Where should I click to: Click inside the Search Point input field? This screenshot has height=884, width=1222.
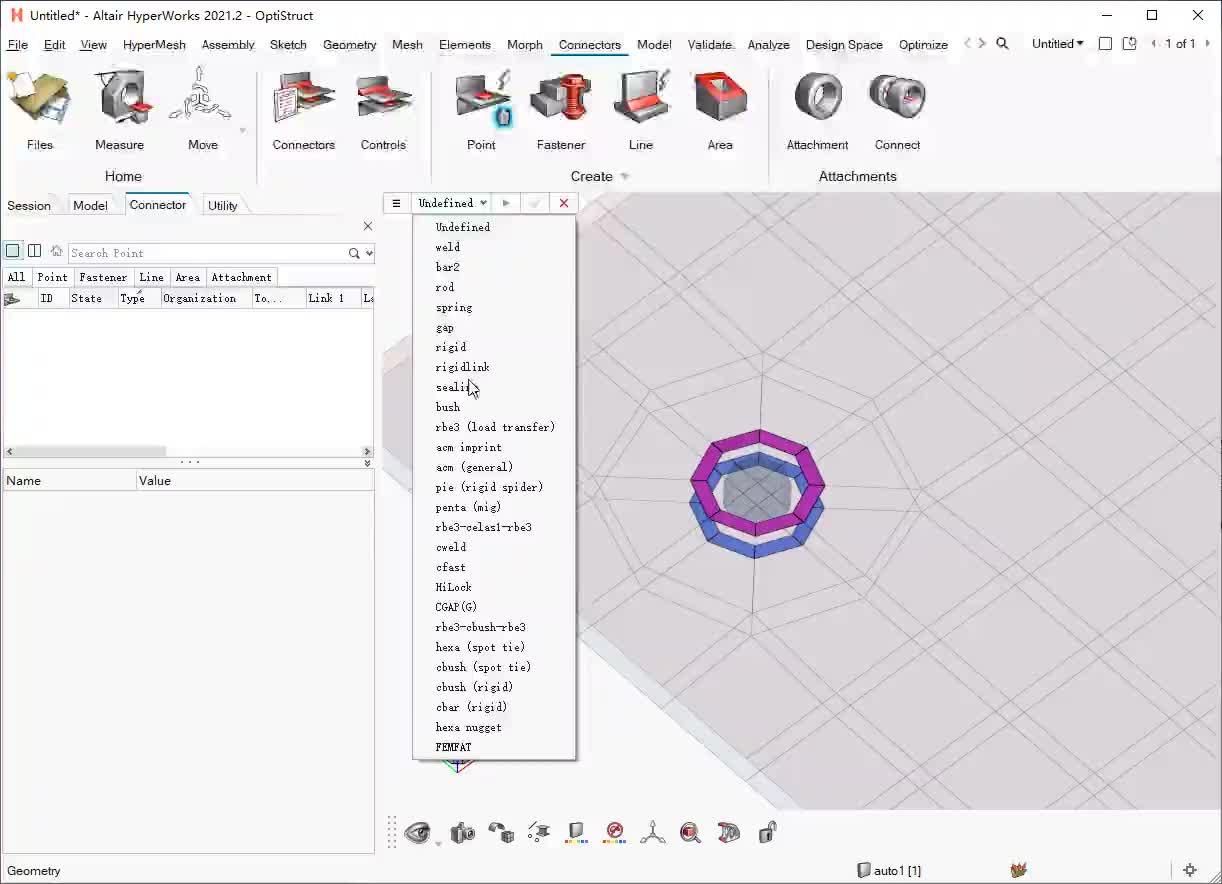pyautogui.click(x=200, y=252)
